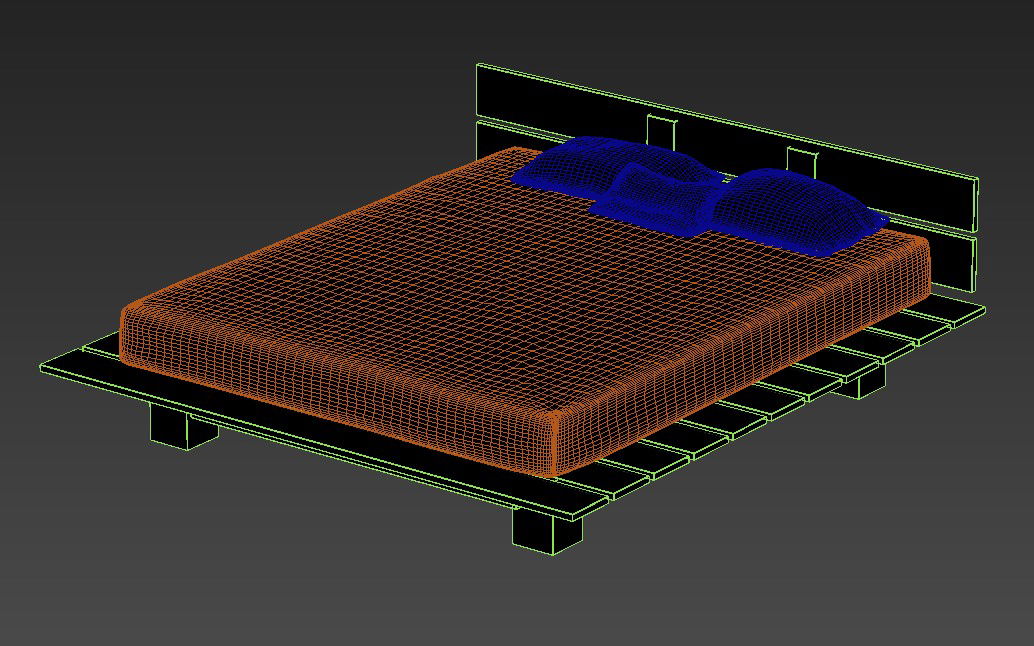Select the middle blue pillow
Screen dimensions: 1034x646
[x=660, y=195]
